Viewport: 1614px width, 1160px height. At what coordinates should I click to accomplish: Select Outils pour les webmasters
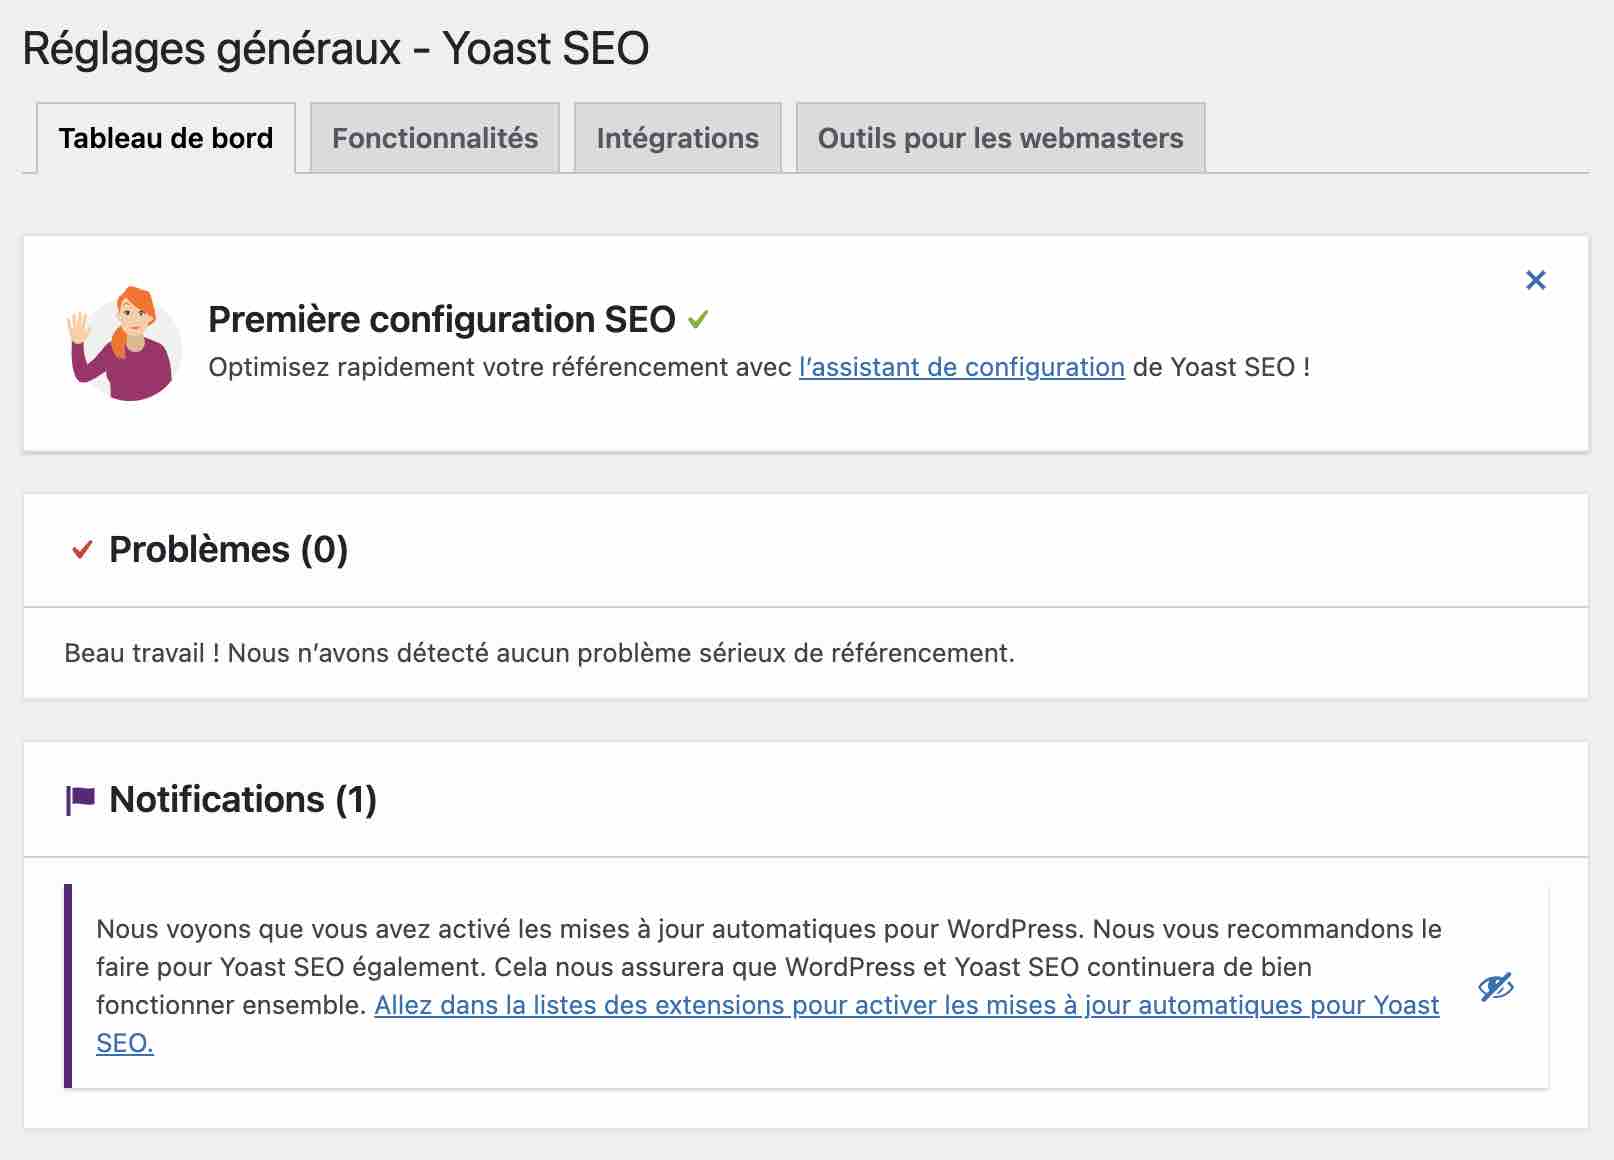click(x=999, y=138)
